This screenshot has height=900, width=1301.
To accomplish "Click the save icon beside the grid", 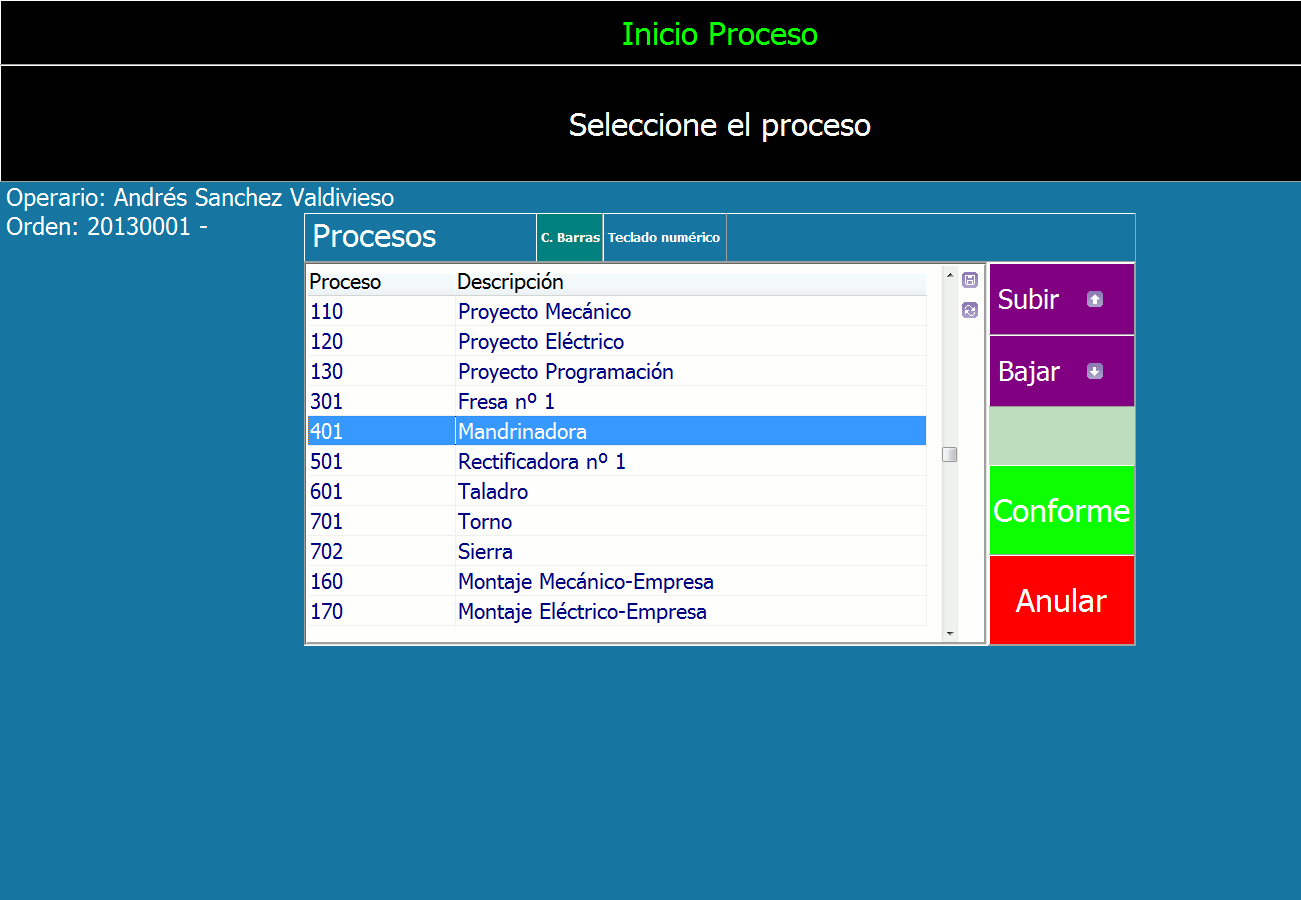I will click(969, 280).
